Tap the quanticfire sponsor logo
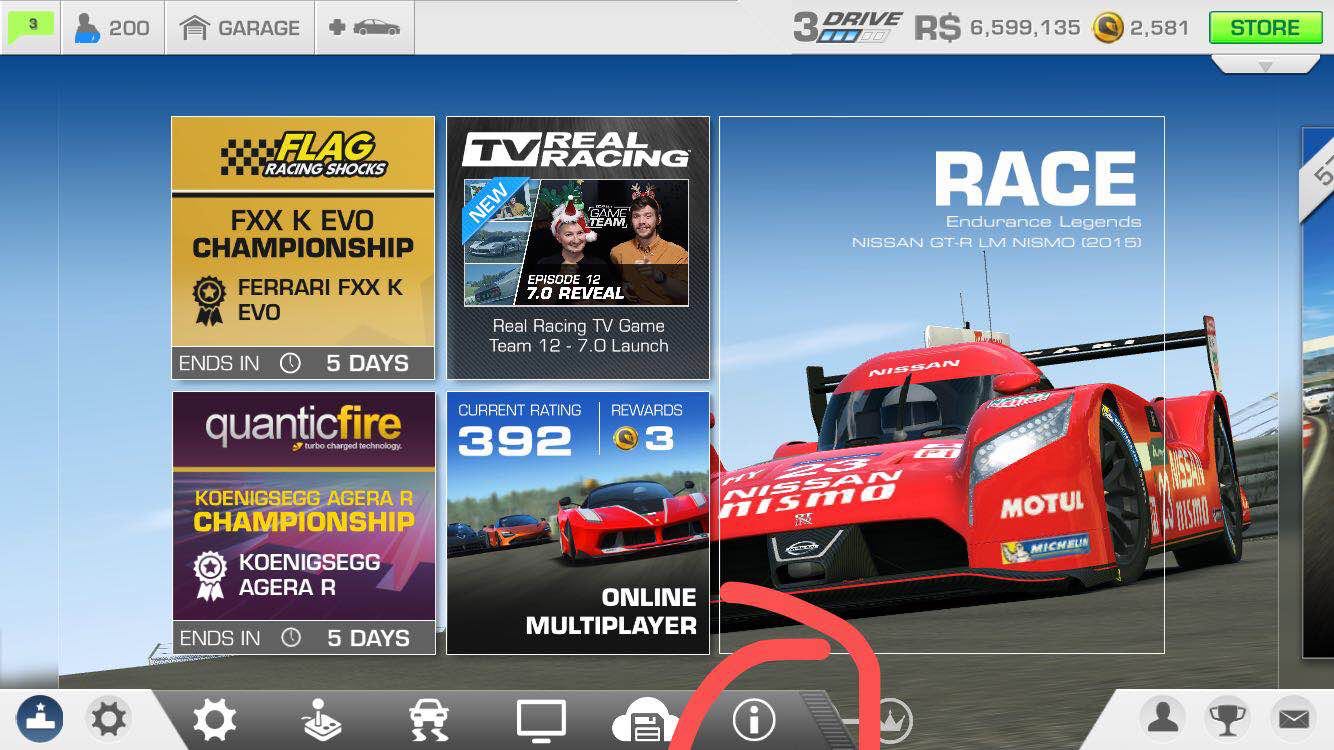 [x=303, y=427]
